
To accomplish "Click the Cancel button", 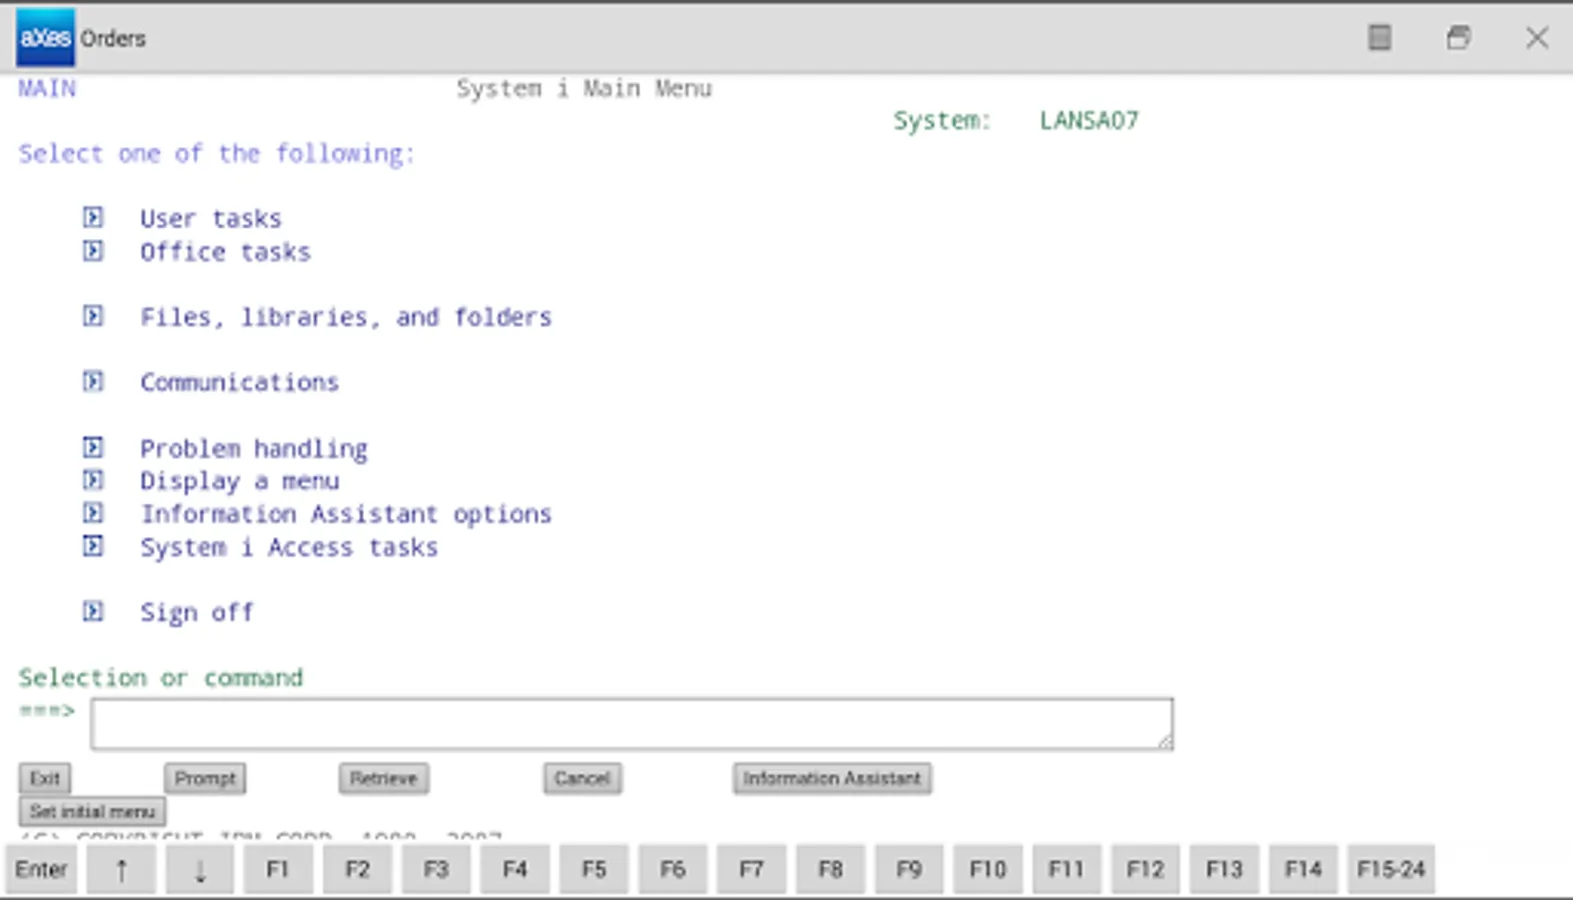I will [x=582, y=778].
